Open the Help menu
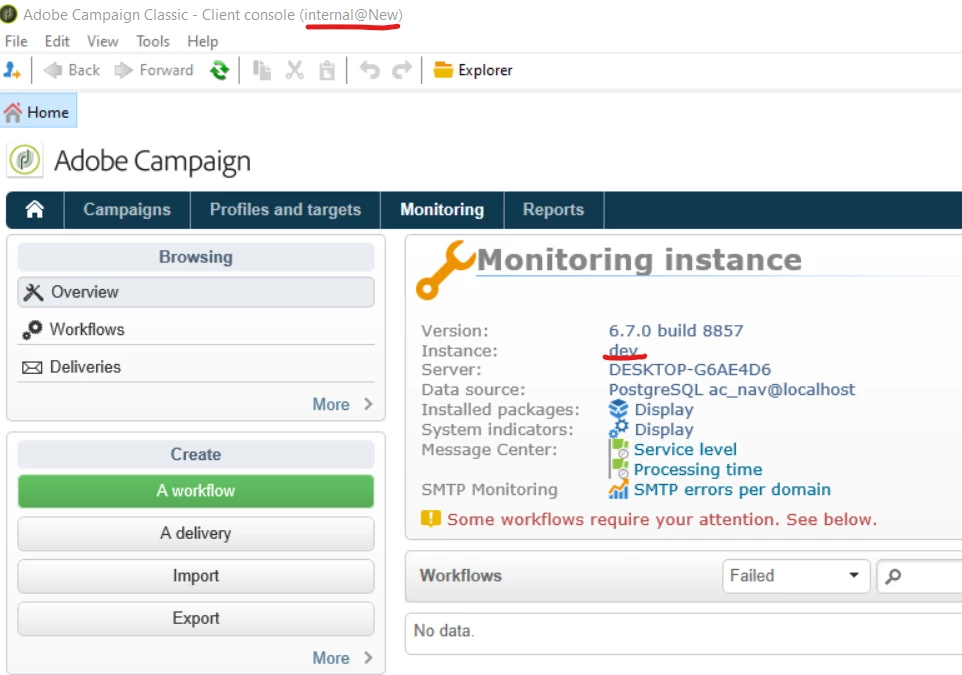 click(x=202, y=41)
